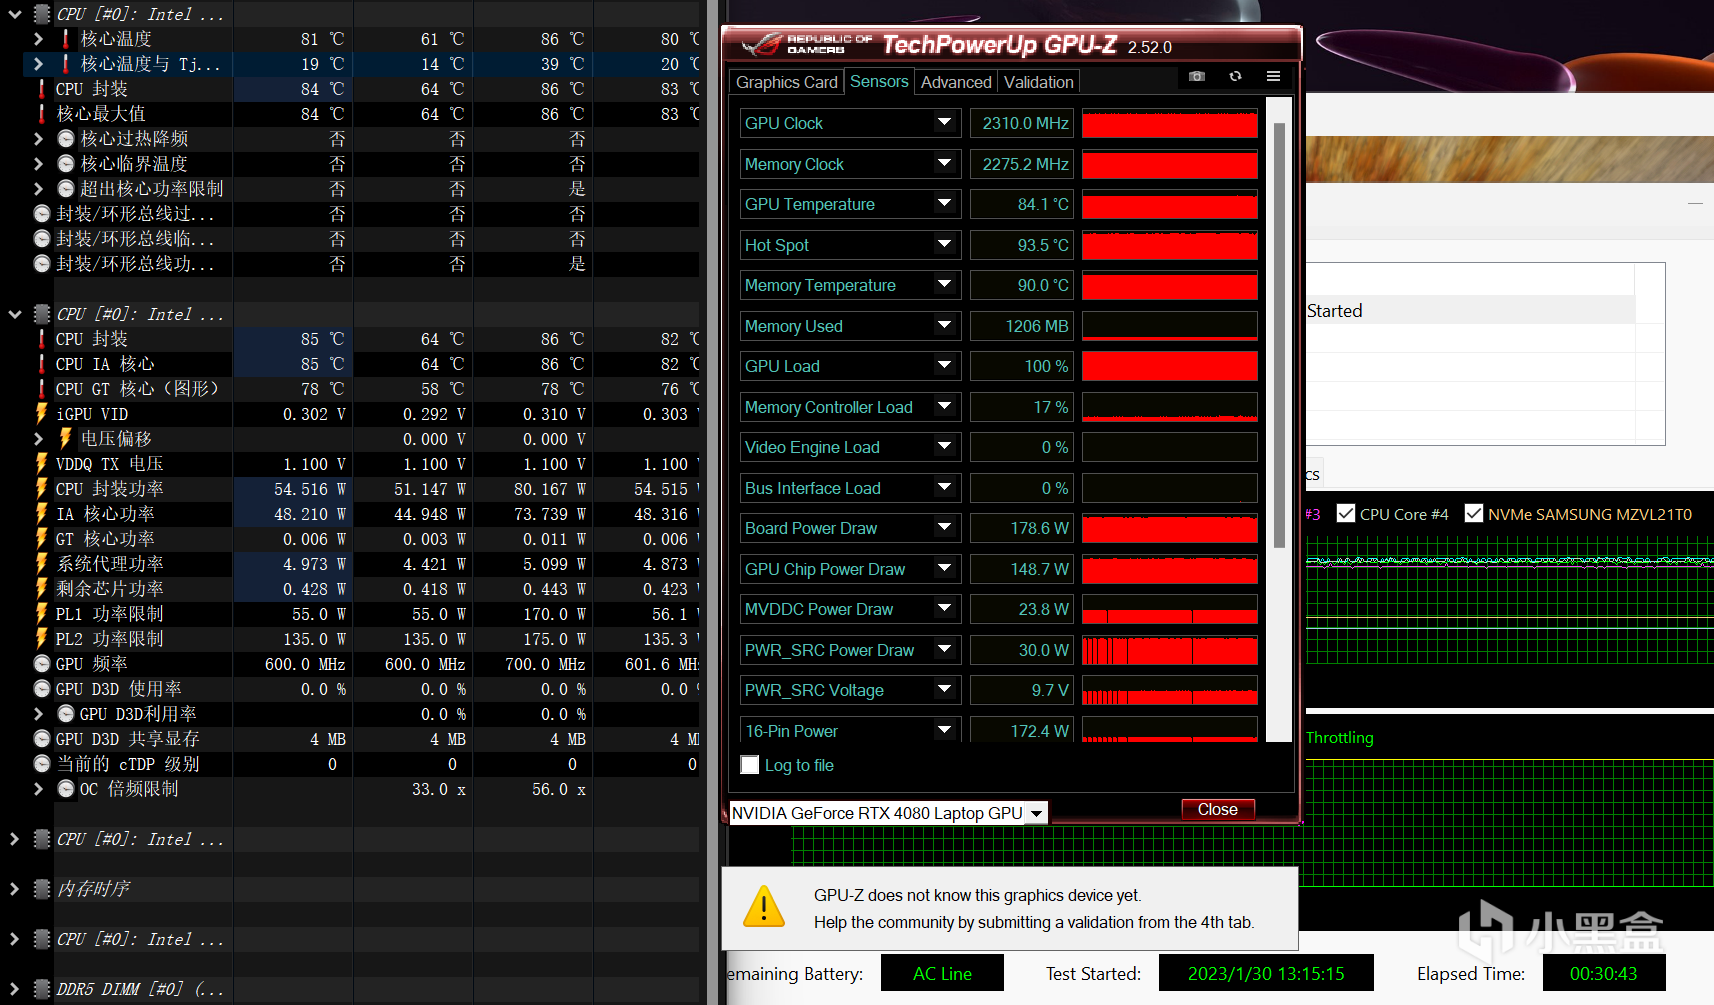Open the PWR_SRC Voltage sensor dropdown
1714x1005 pixels.
click(944, 689)
